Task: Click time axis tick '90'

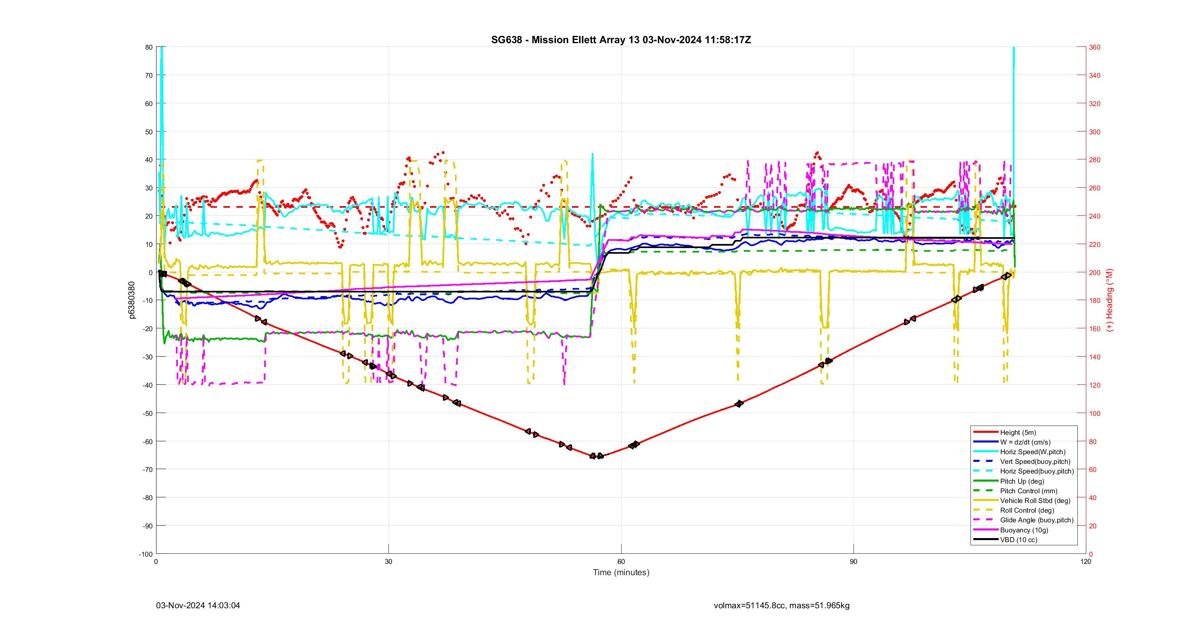Action: pos(853,561)
